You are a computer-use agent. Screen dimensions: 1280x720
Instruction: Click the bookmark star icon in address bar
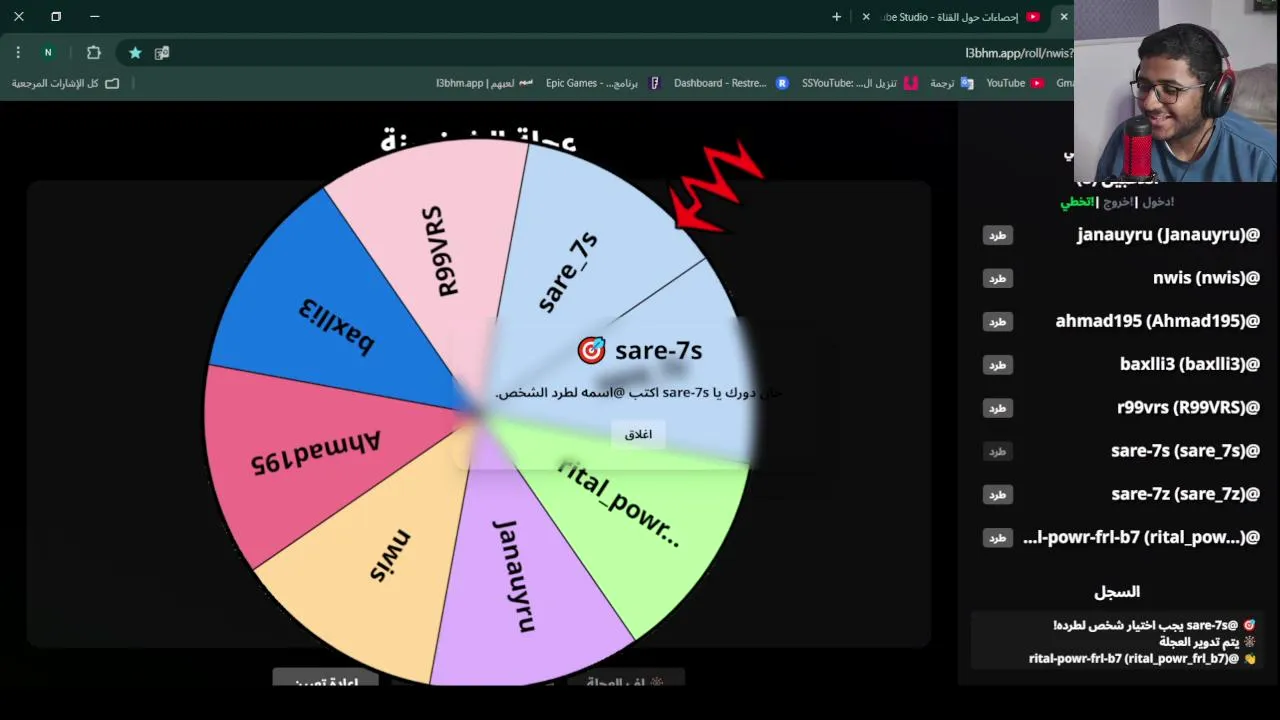pos(135,53)
